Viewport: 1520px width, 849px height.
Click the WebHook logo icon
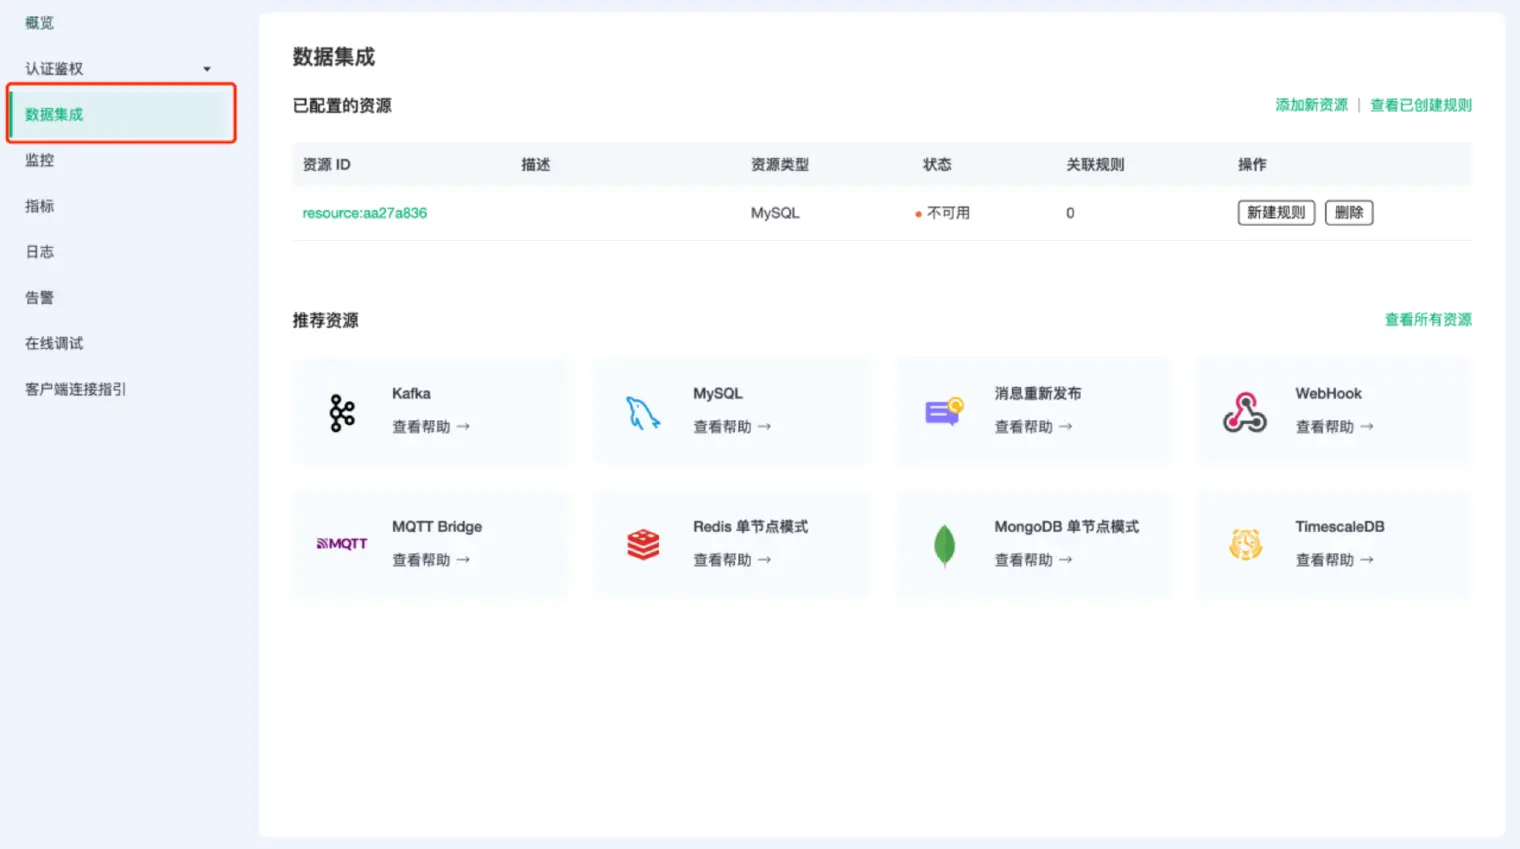click(x=1245, y=412)
